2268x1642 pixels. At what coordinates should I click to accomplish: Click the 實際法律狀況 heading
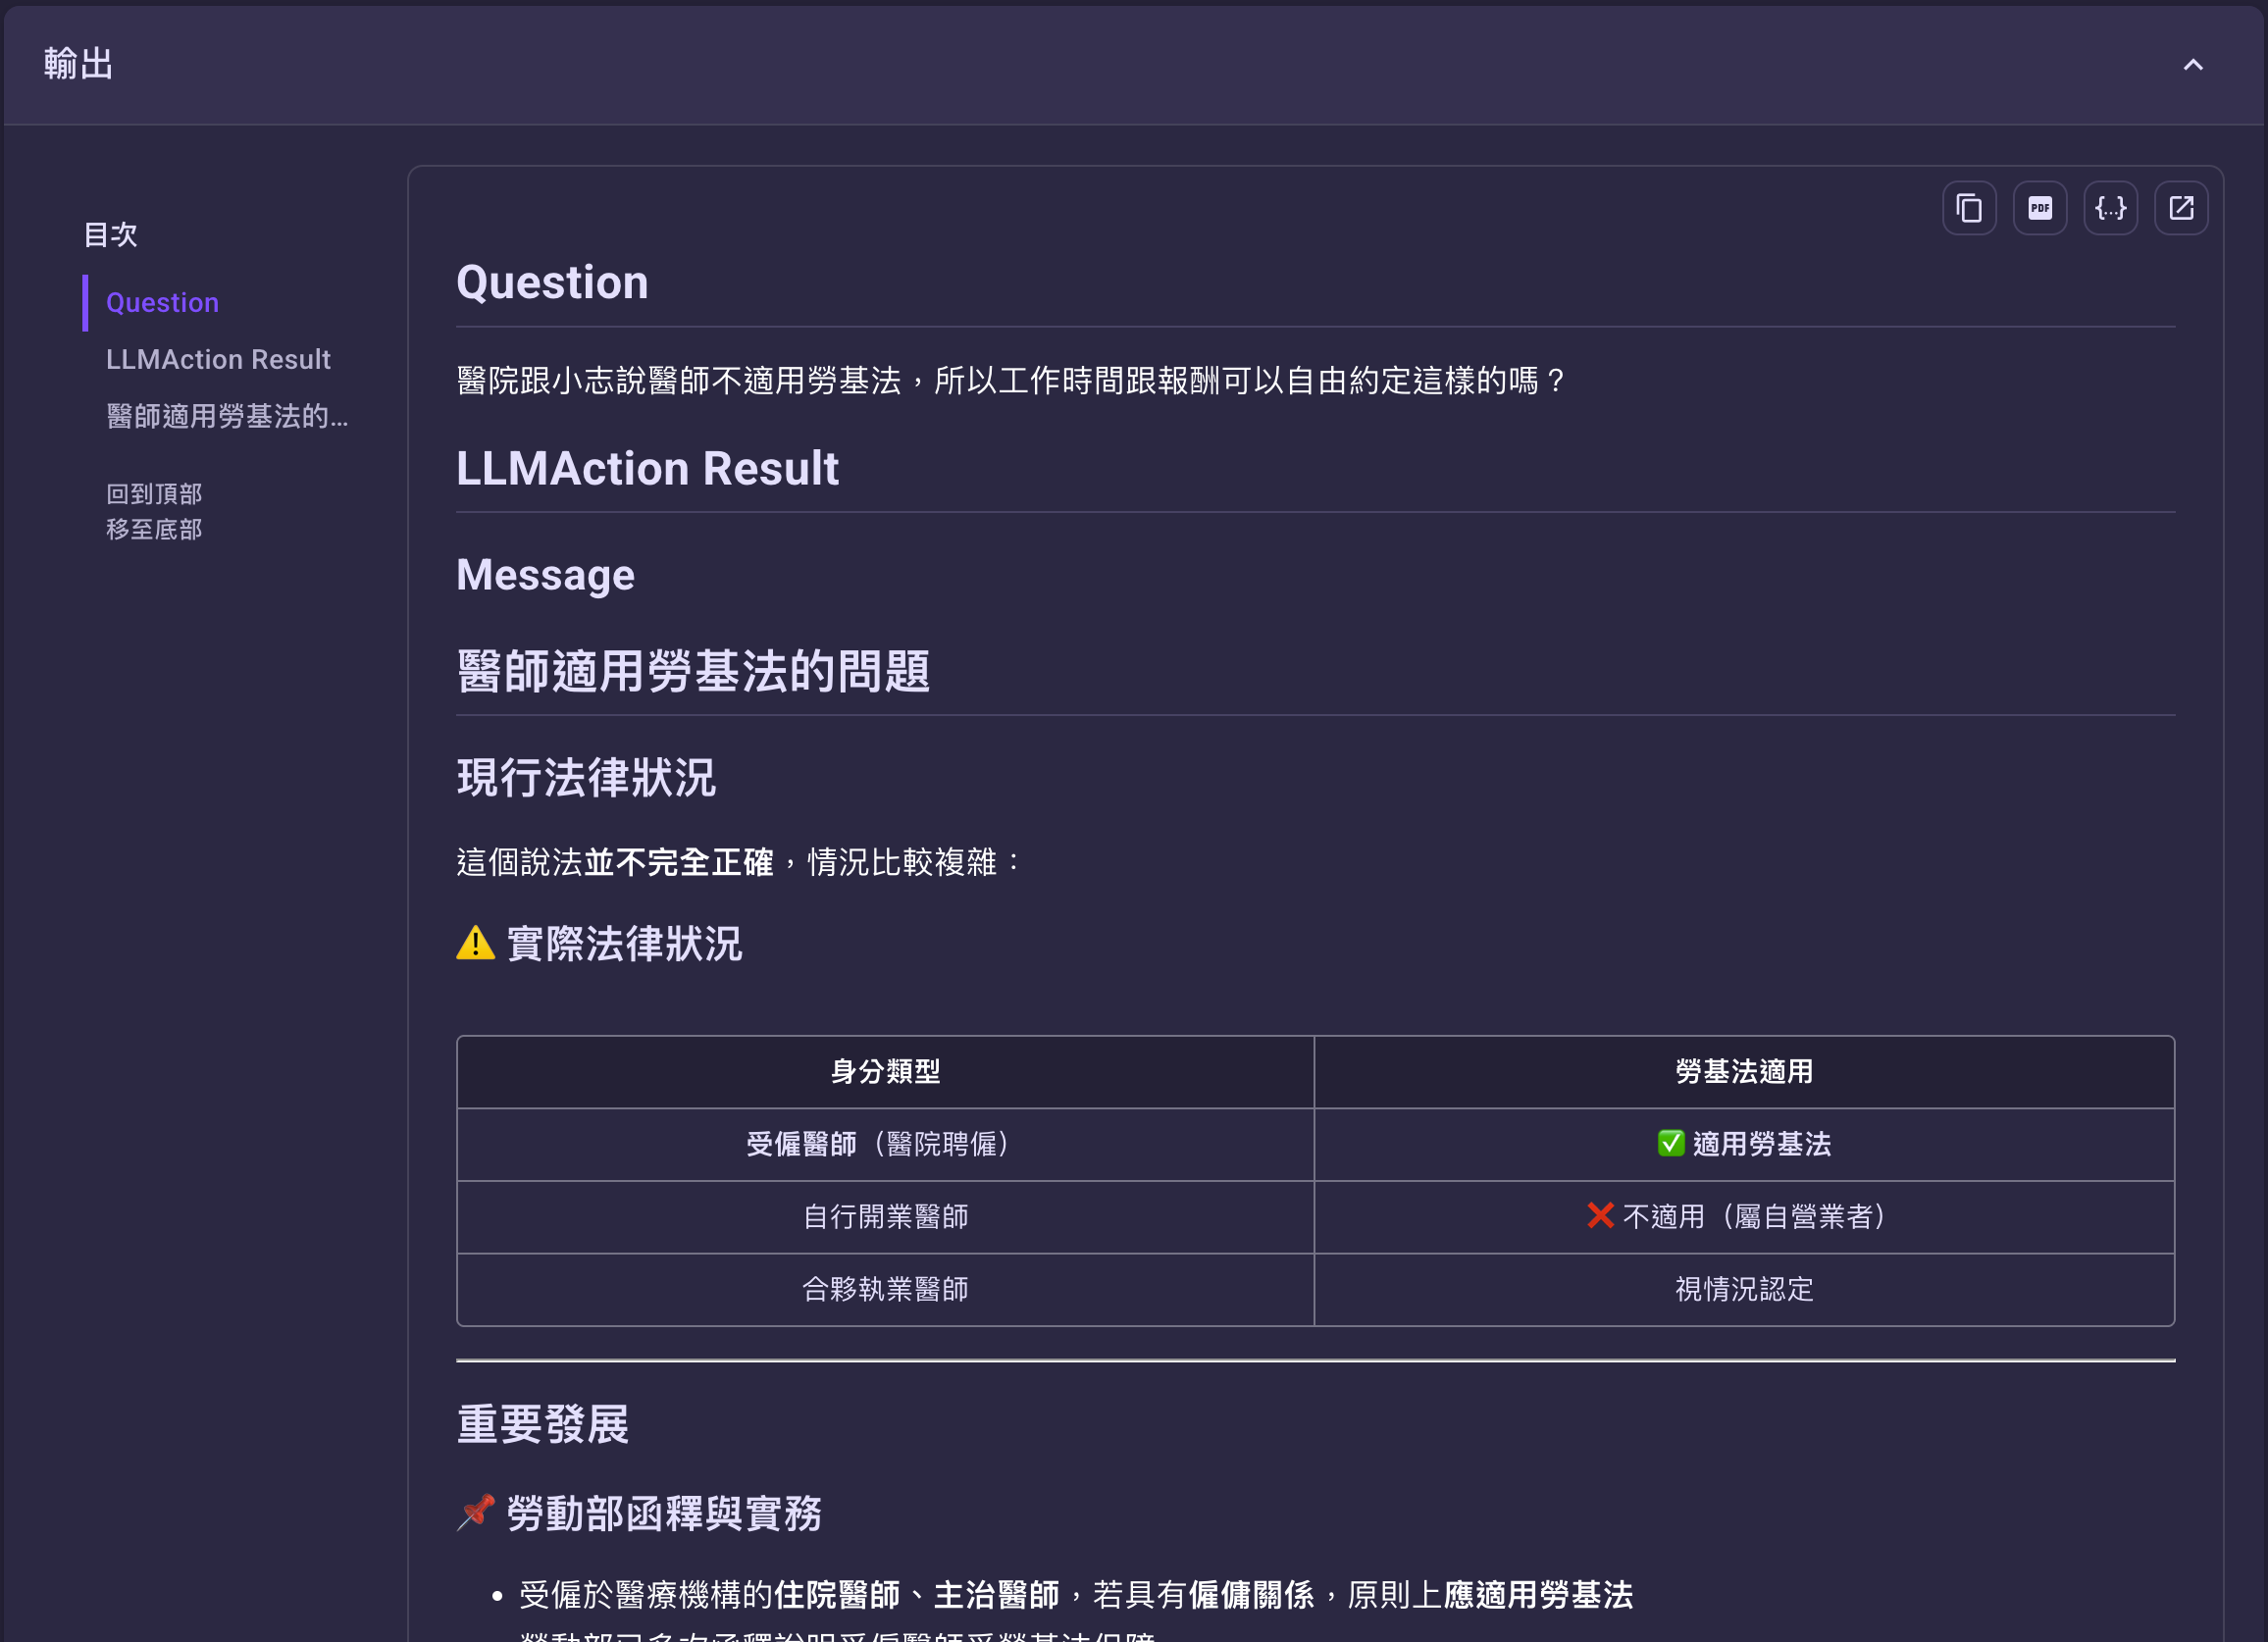pyautogui.click(x=624, y=943)
